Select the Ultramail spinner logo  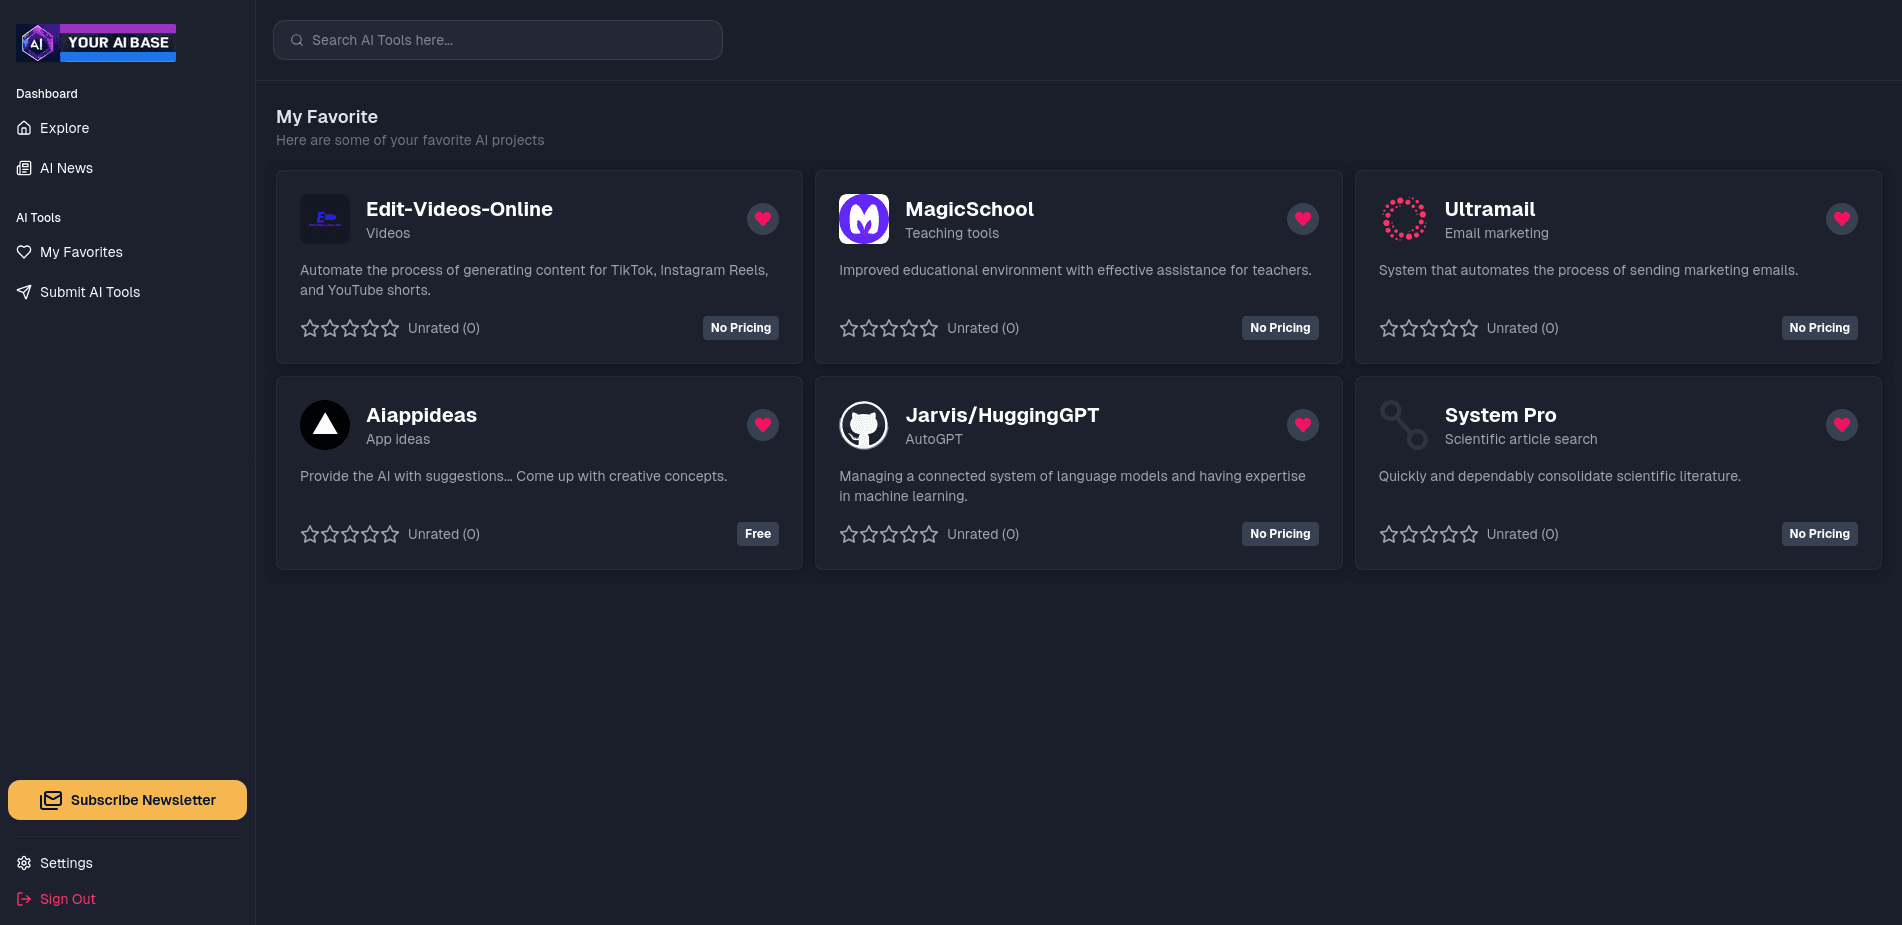tap(1403, 218)
